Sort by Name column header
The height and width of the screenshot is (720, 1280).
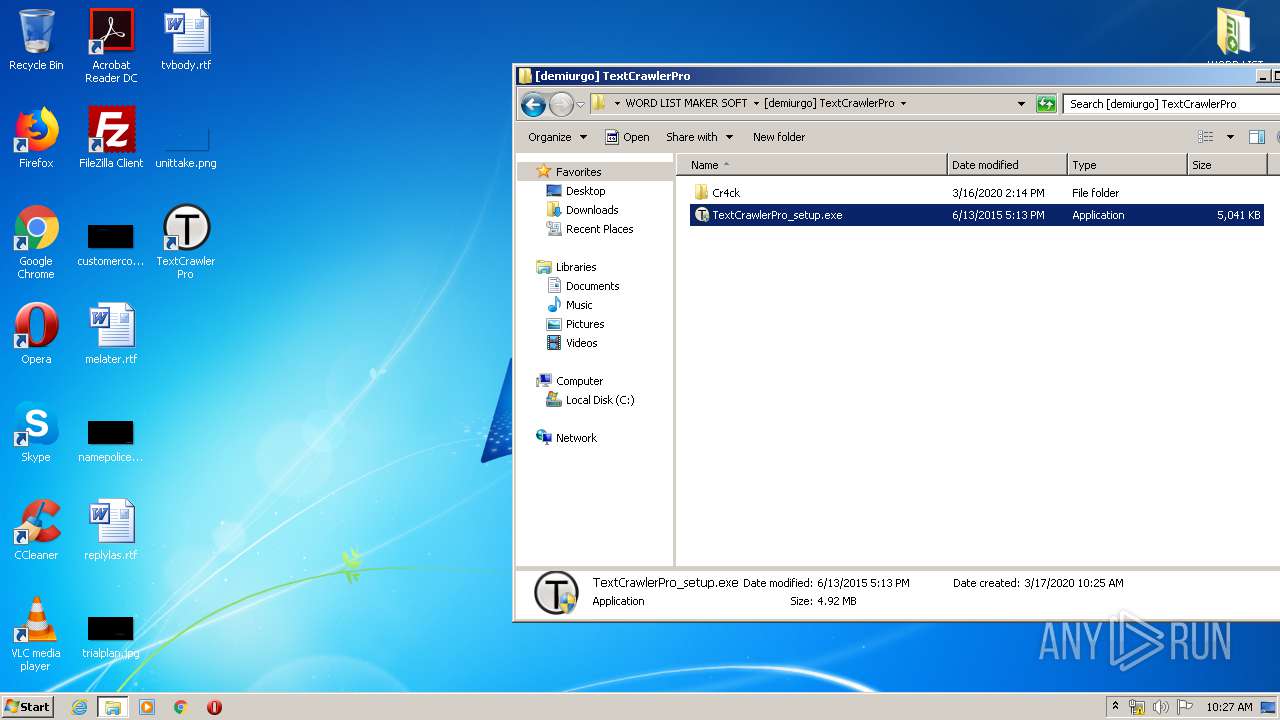[811, 165]
